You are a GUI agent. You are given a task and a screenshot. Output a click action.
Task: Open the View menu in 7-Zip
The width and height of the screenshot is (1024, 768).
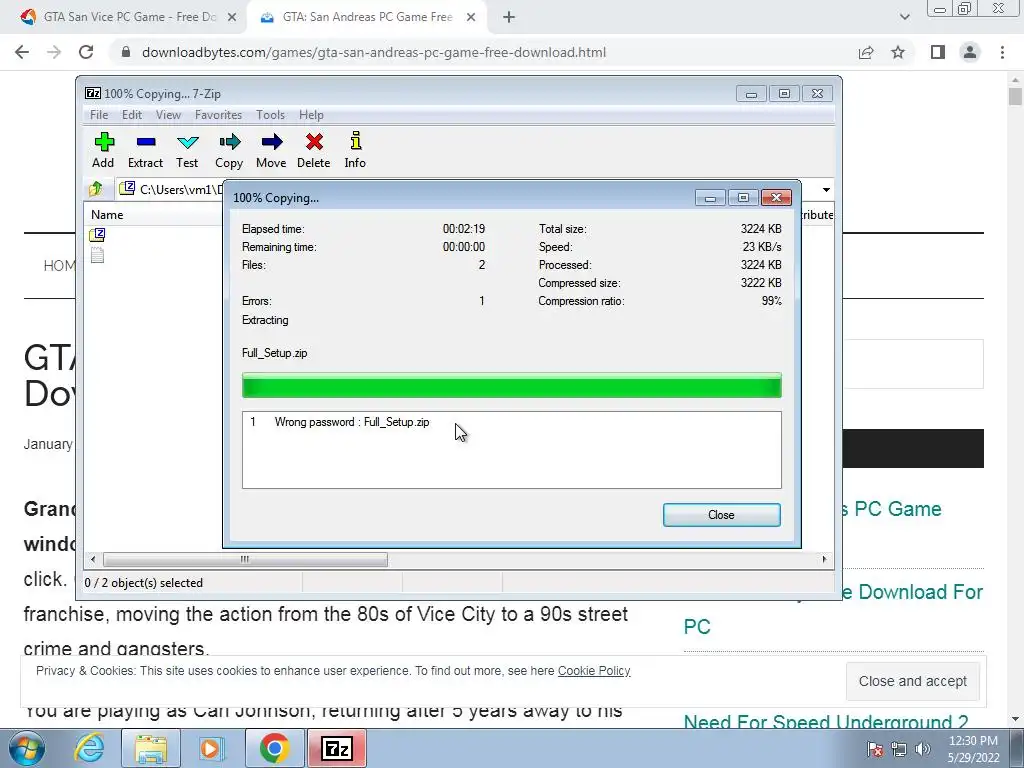click(168, 115)
